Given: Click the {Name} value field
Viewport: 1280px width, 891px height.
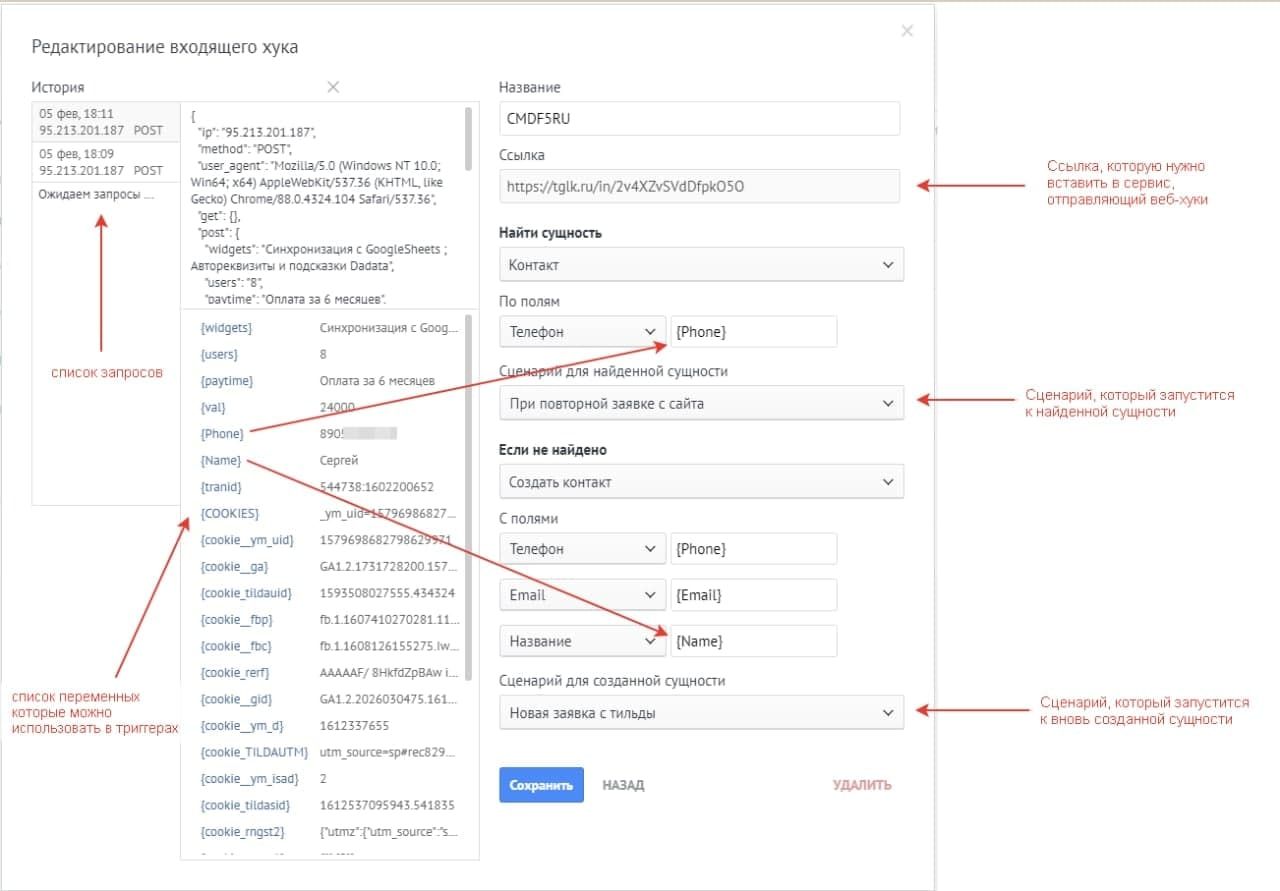Looking at the screenshot, I should pos(754,641).
